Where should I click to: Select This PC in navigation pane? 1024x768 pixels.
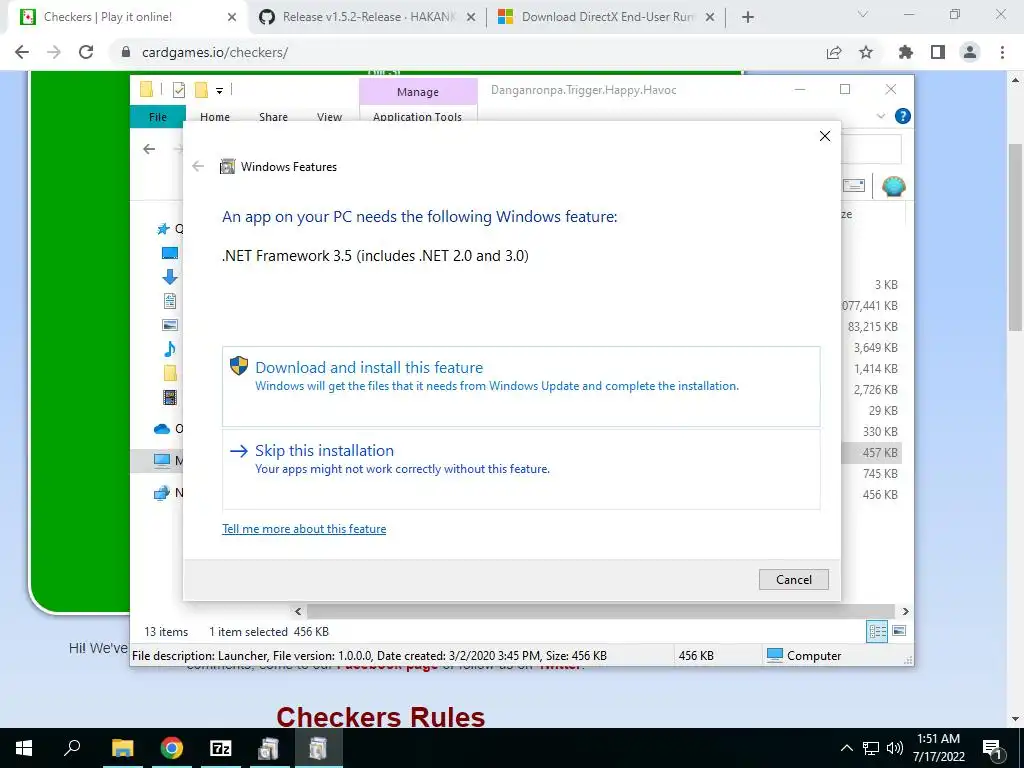162,460
